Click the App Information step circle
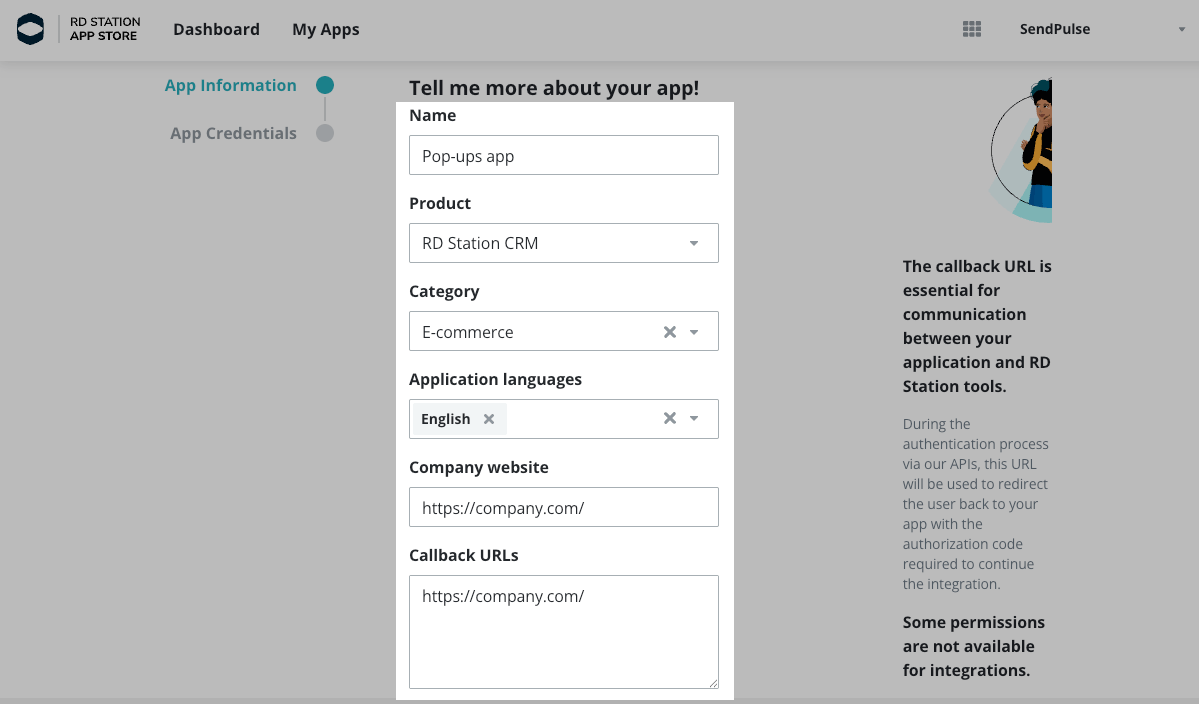The width and height of the screenshot is (1199, 704). pos(325,86)
